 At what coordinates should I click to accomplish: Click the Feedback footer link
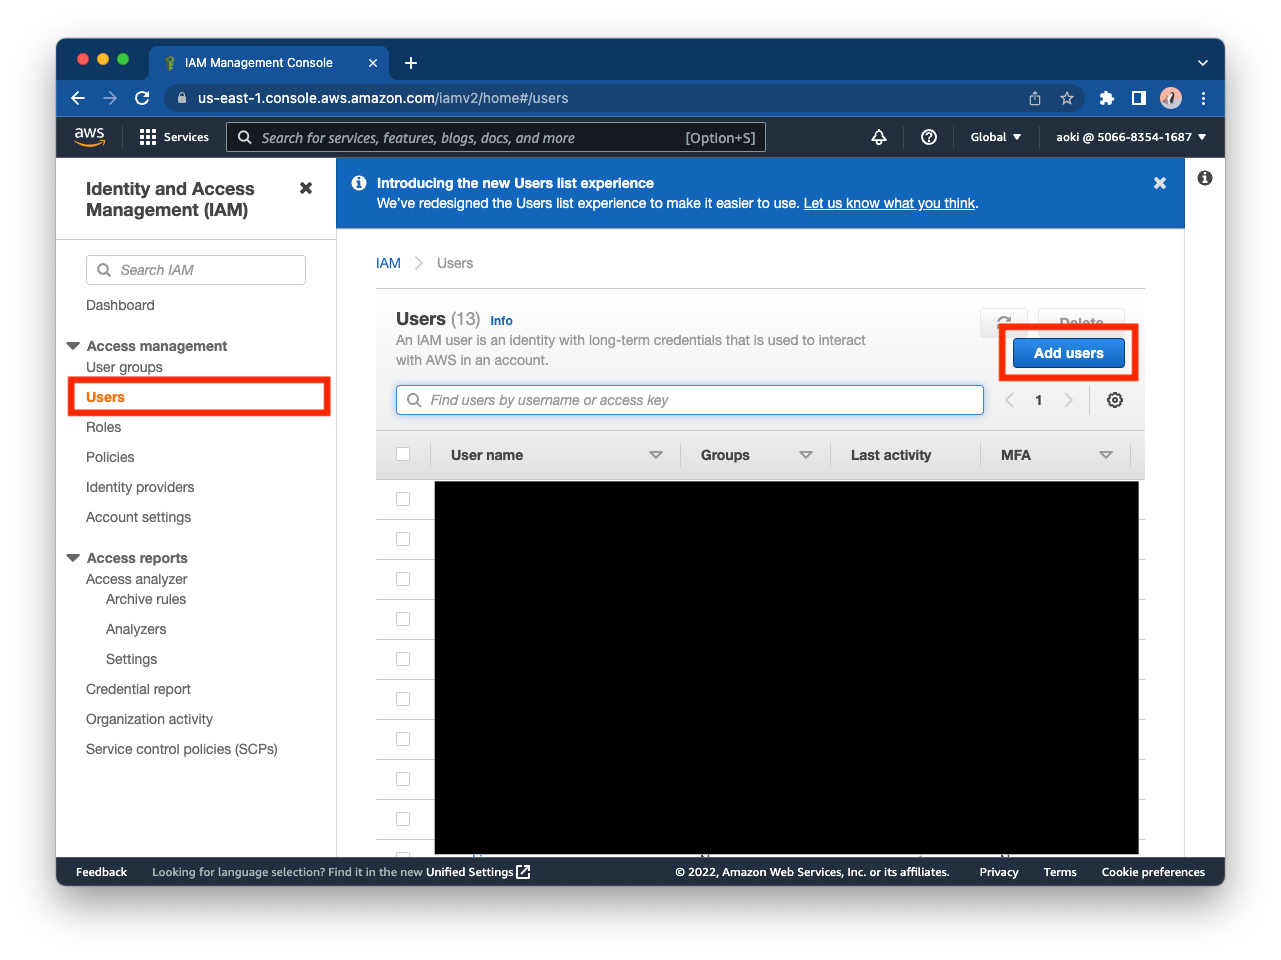(102, 872)
